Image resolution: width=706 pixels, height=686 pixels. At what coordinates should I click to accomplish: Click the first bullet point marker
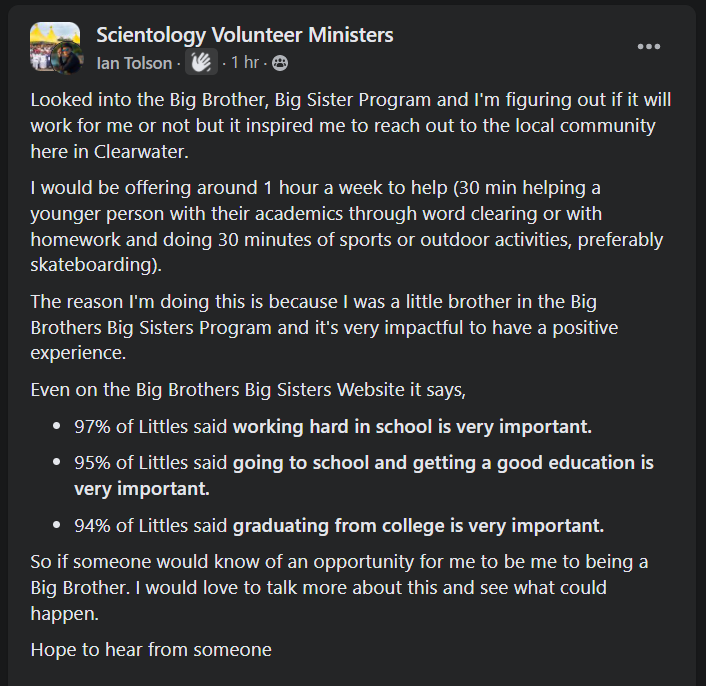coord(55,428)
